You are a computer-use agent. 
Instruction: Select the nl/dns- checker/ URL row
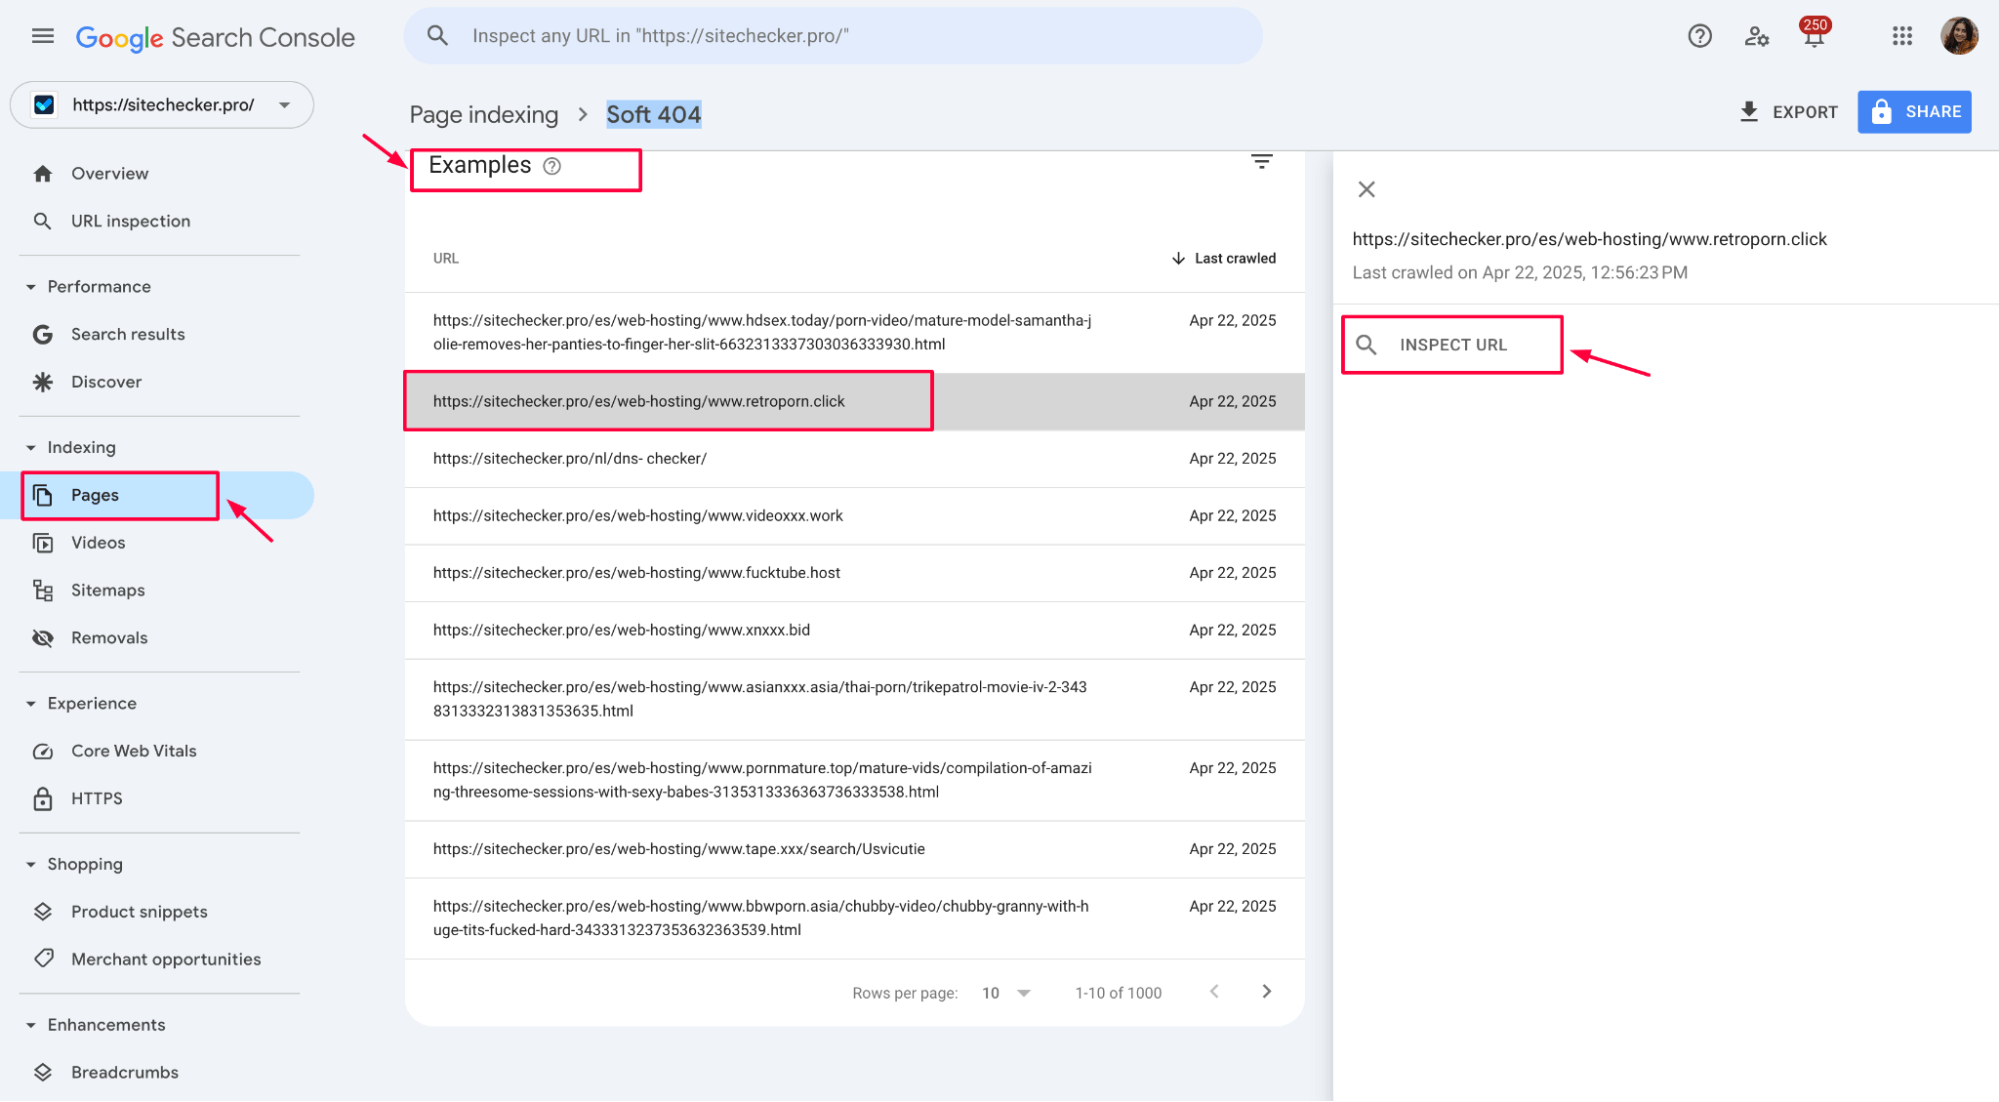(x=854, y=459)
